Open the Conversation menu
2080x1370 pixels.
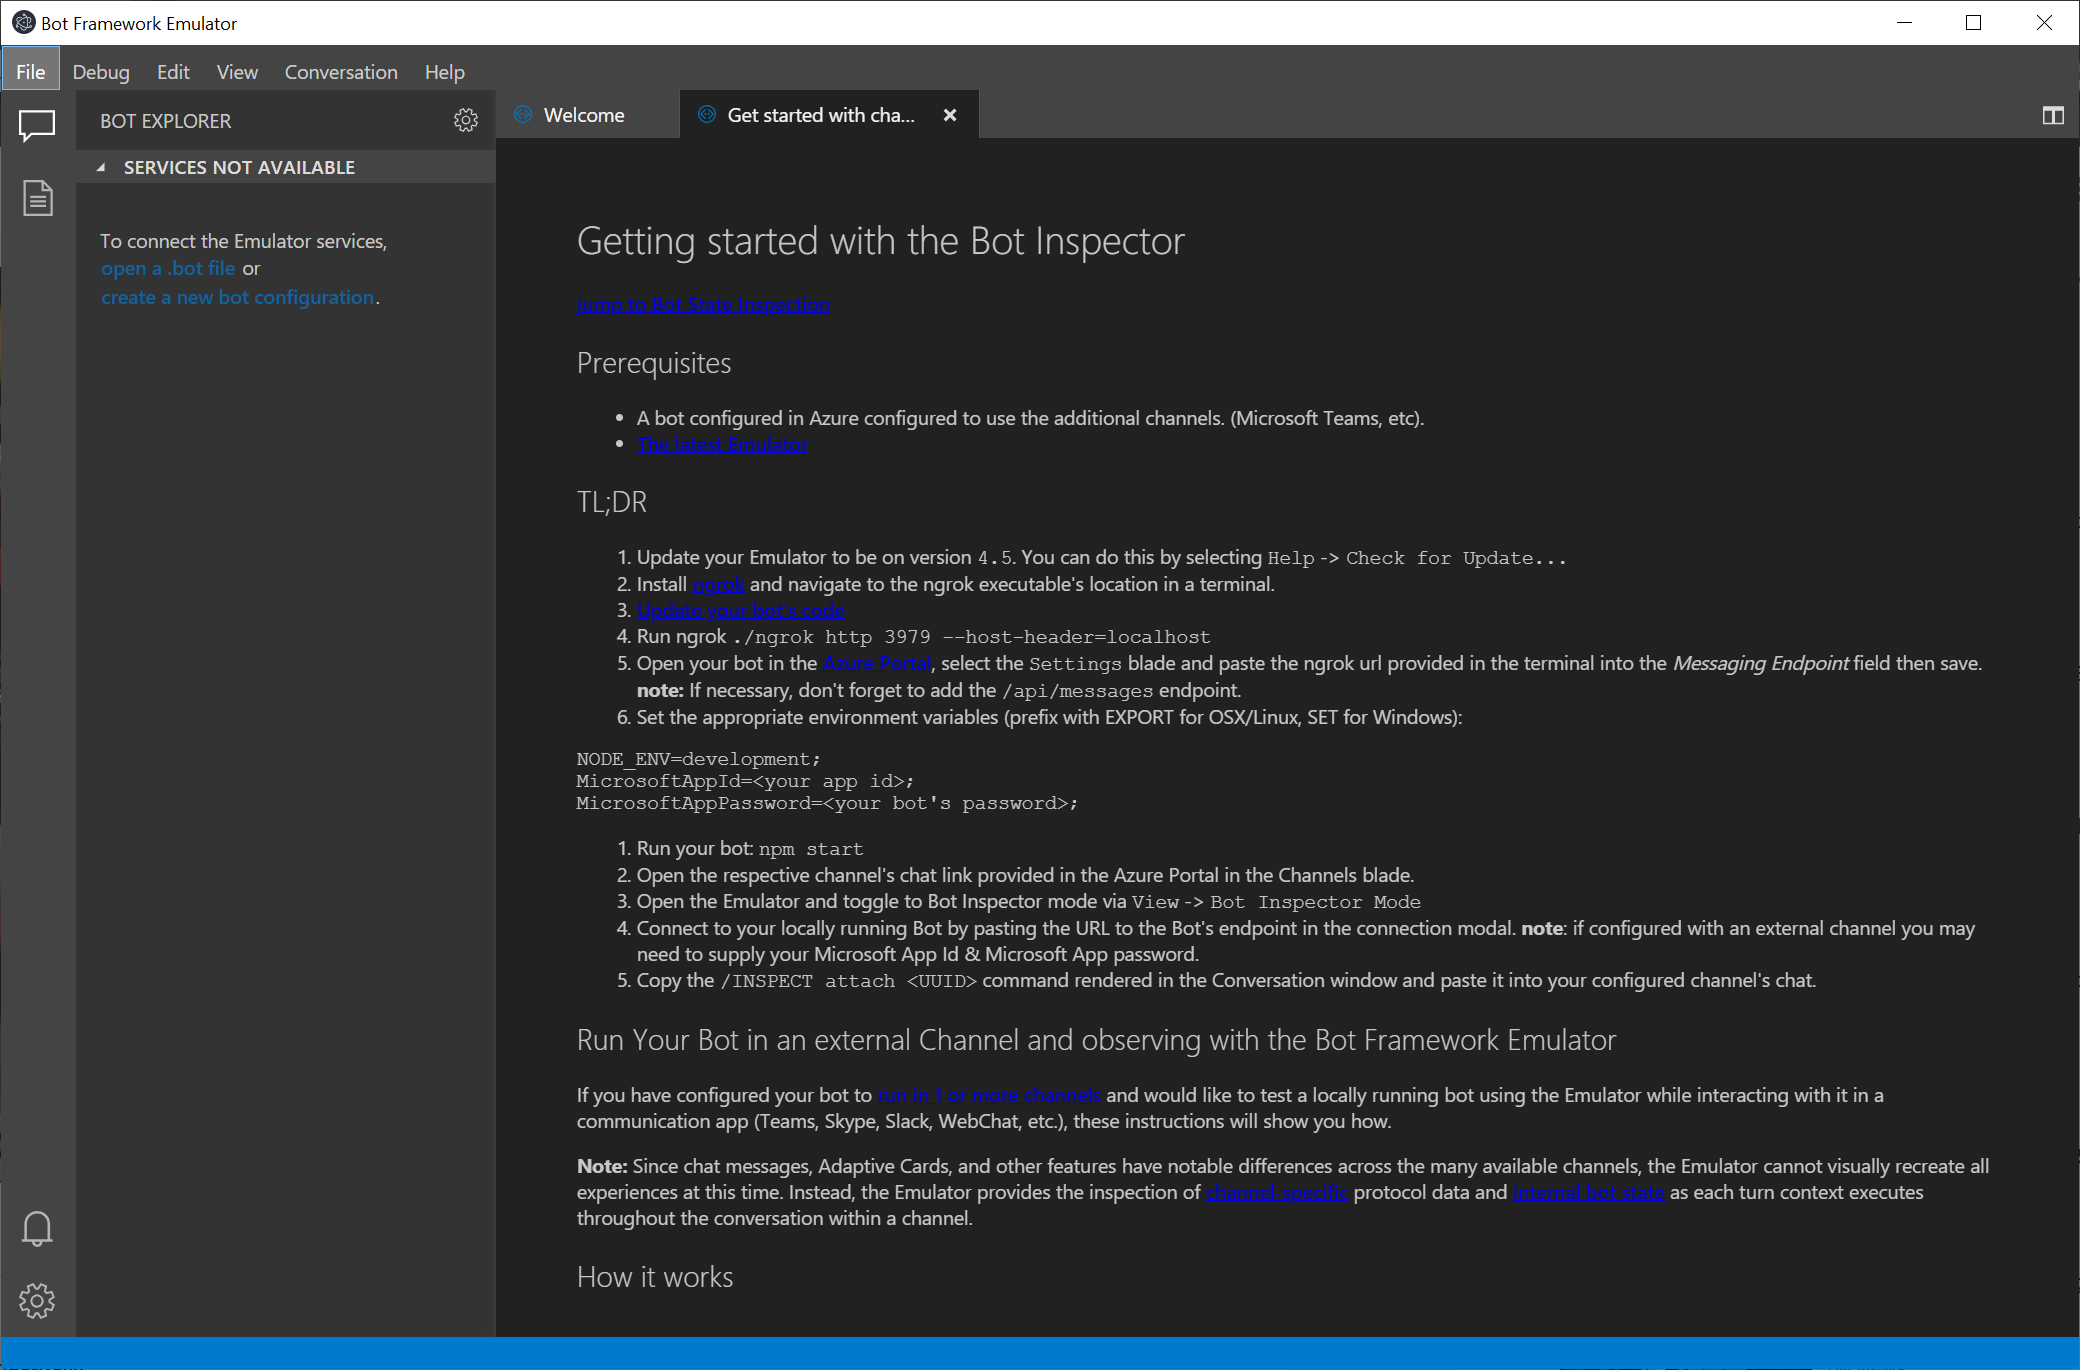click(341, 72)
